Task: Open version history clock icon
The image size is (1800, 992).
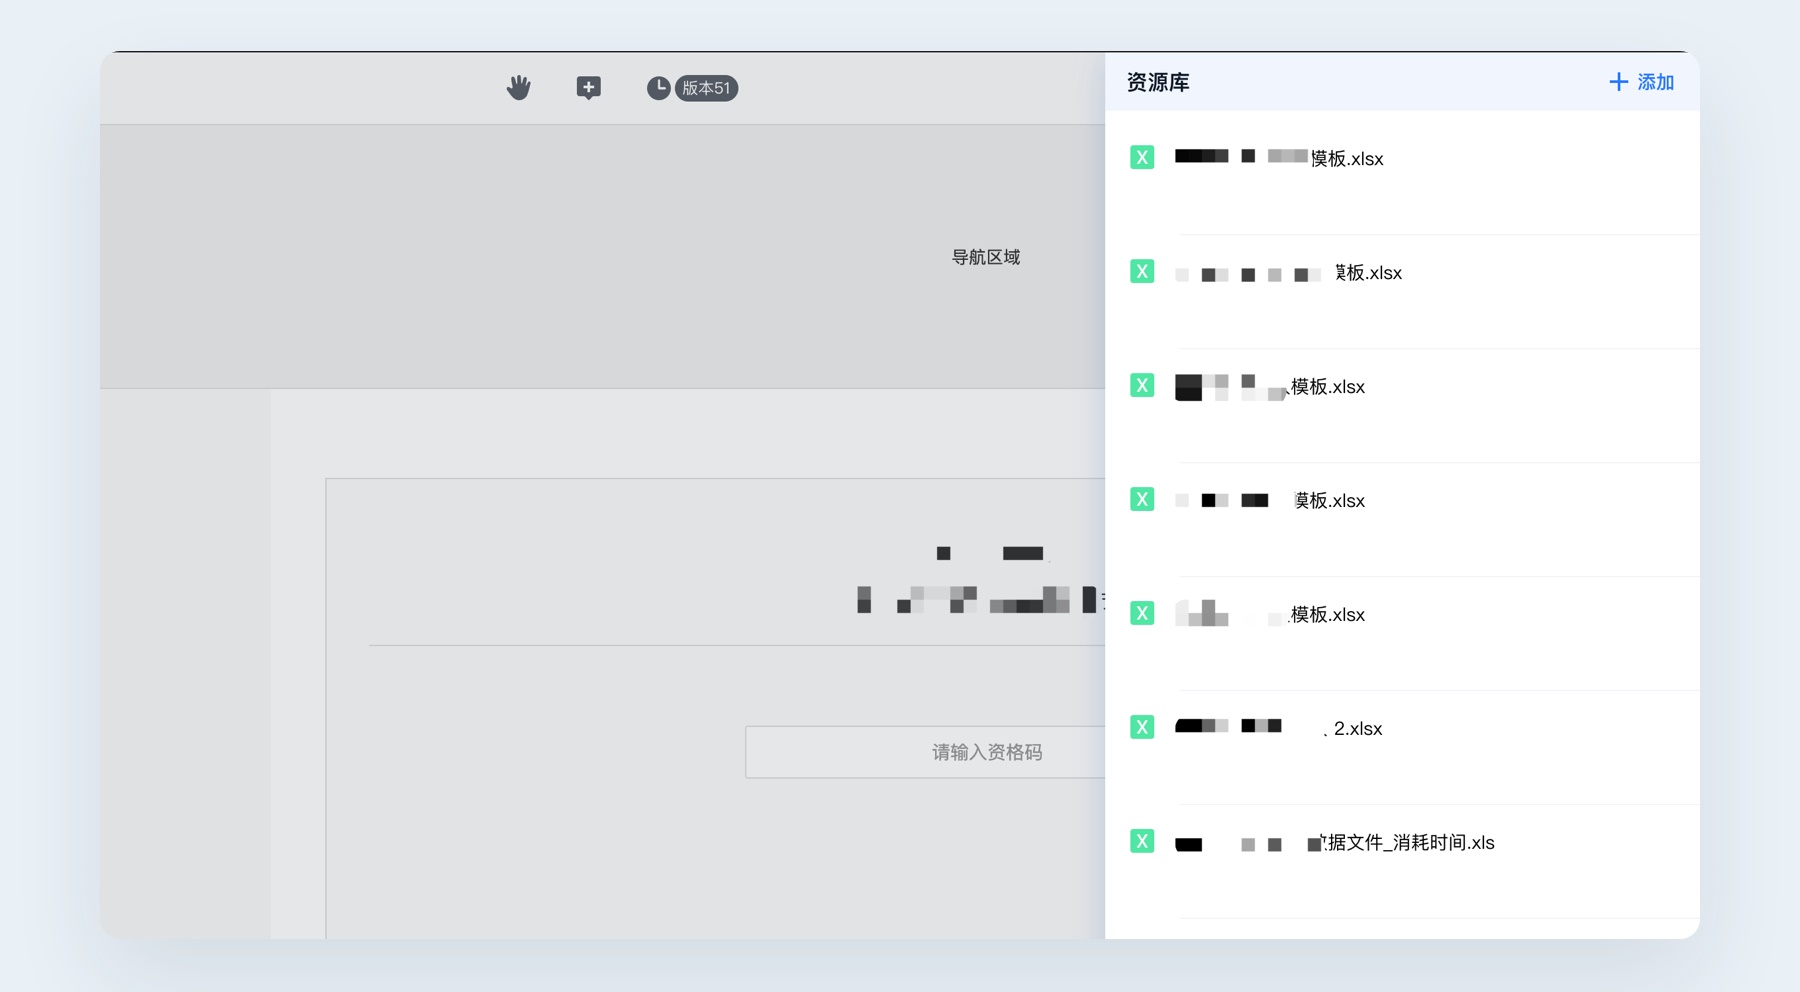Action: [x=658, y=88]
